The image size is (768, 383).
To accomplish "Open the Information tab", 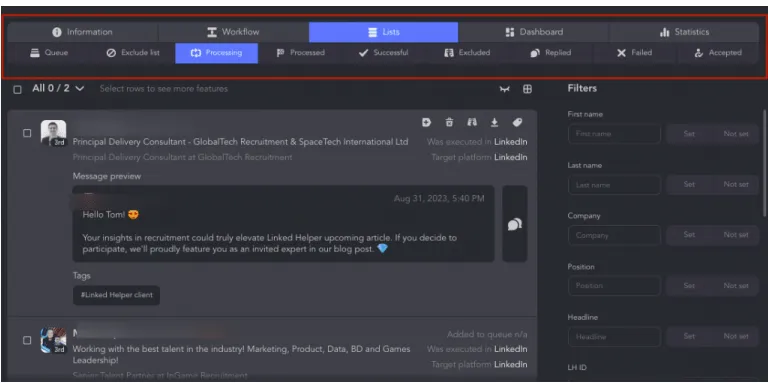I will tap(82, 32).
